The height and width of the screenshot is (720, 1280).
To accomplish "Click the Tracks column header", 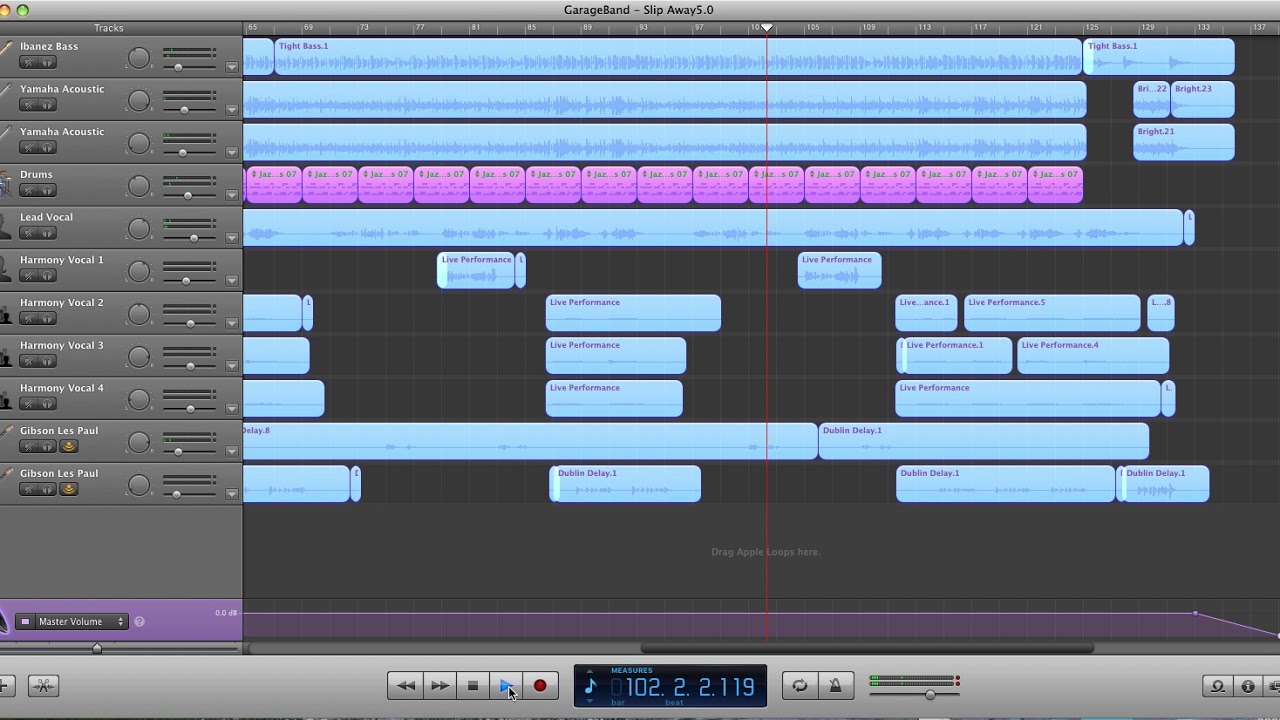I will point(108,28).
